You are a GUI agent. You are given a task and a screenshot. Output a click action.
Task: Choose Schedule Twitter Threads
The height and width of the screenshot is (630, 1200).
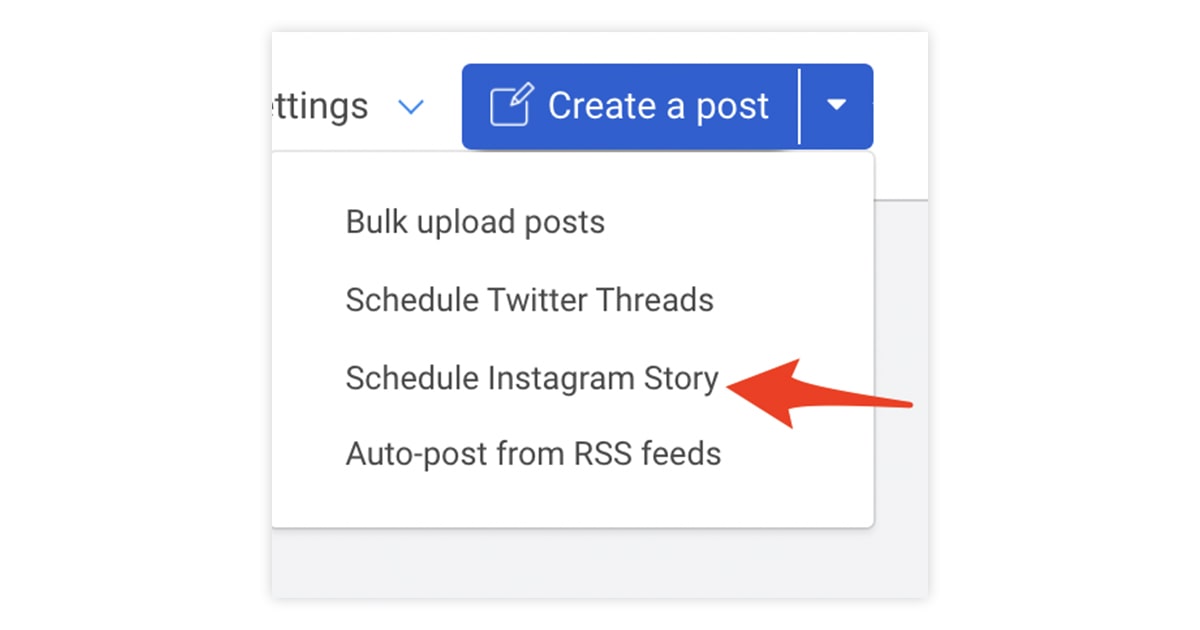point(529,300)
